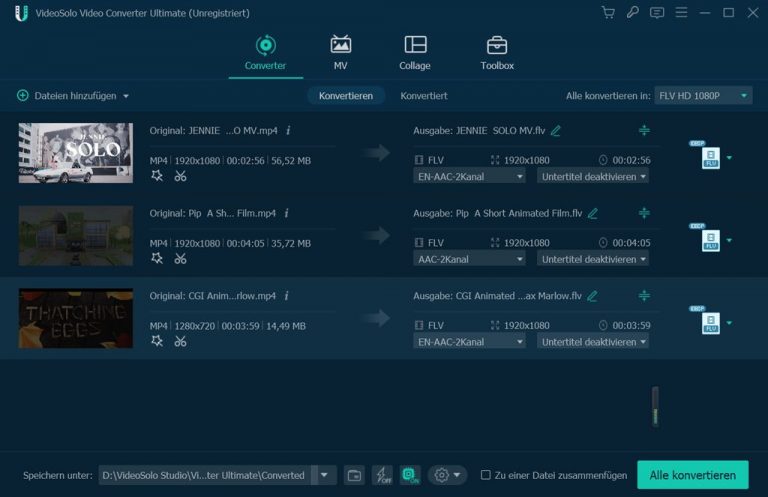The width and height of the screenshot is (768, 497).
Task: Open the edit effects star icon for Pip video
Action: point(157,259)
